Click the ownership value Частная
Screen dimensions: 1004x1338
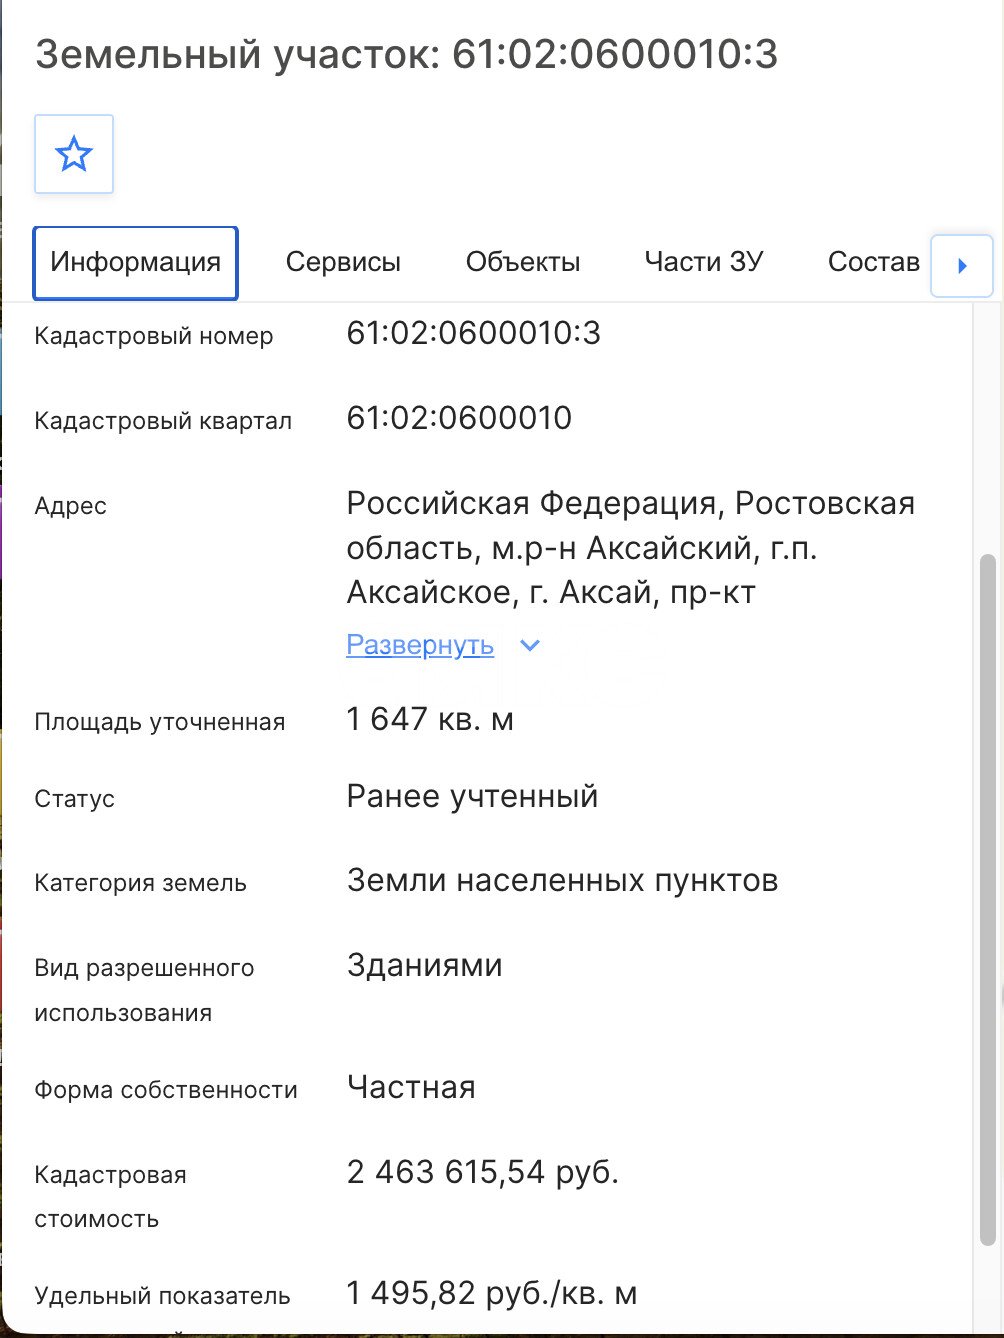click(411, 1087)
